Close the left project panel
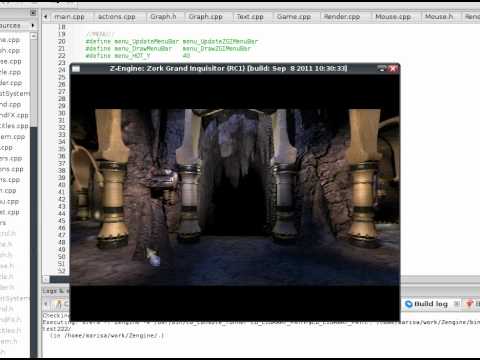The height and width of the screenshot is (360, 480). [x=33, y=13]
